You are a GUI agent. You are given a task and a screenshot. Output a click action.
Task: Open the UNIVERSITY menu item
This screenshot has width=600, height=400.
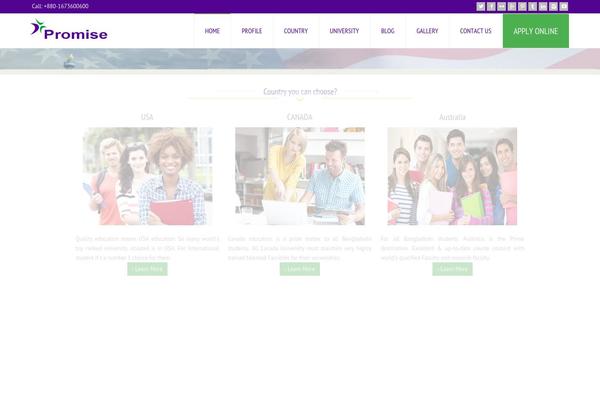(344, 31)
